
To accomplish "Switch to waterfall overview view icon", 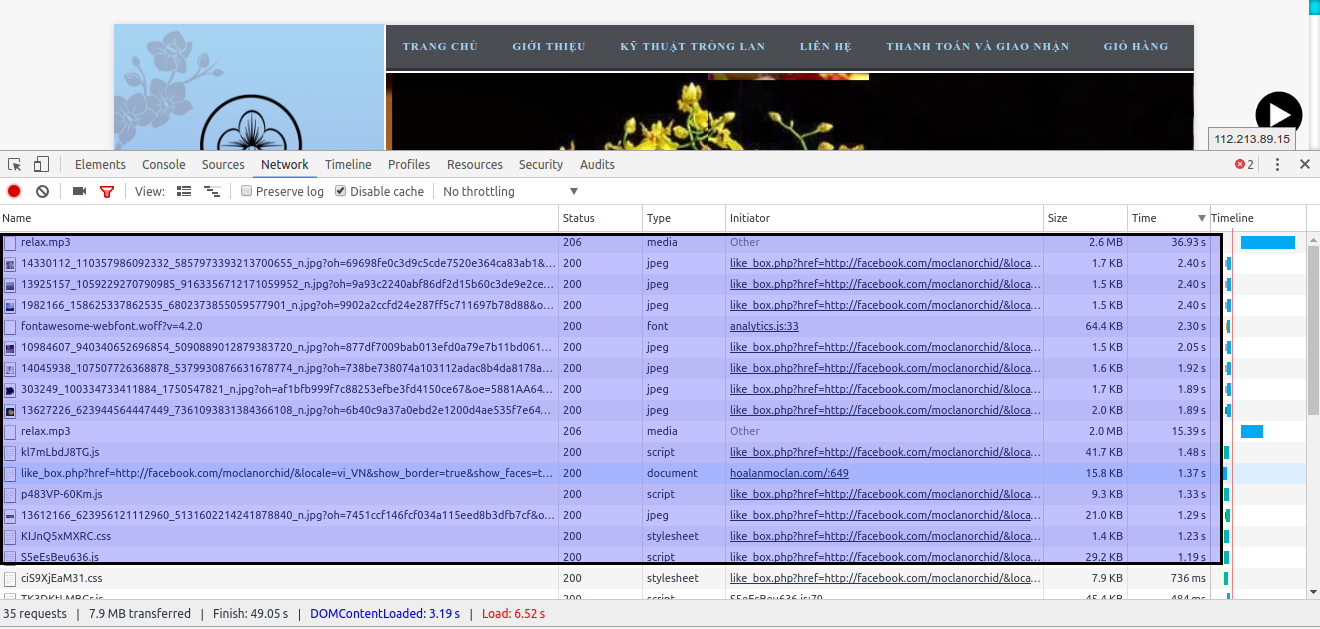I will [211, 191].
